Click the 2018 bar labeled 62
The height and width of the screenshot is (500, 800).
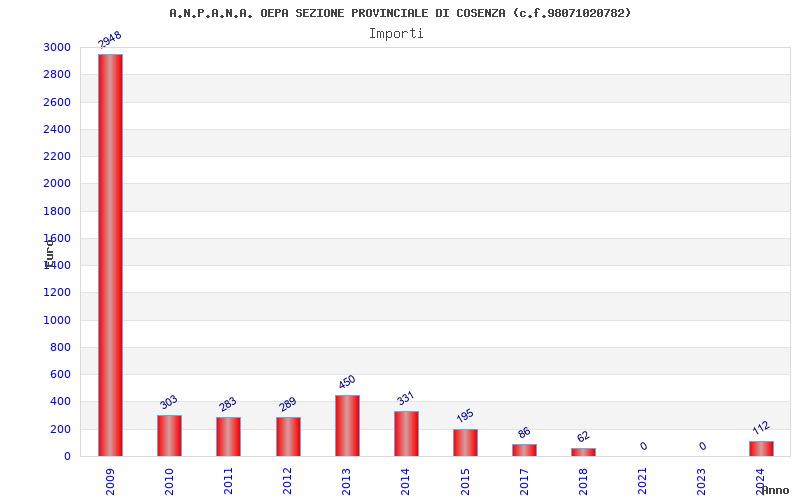pos(584,452)
